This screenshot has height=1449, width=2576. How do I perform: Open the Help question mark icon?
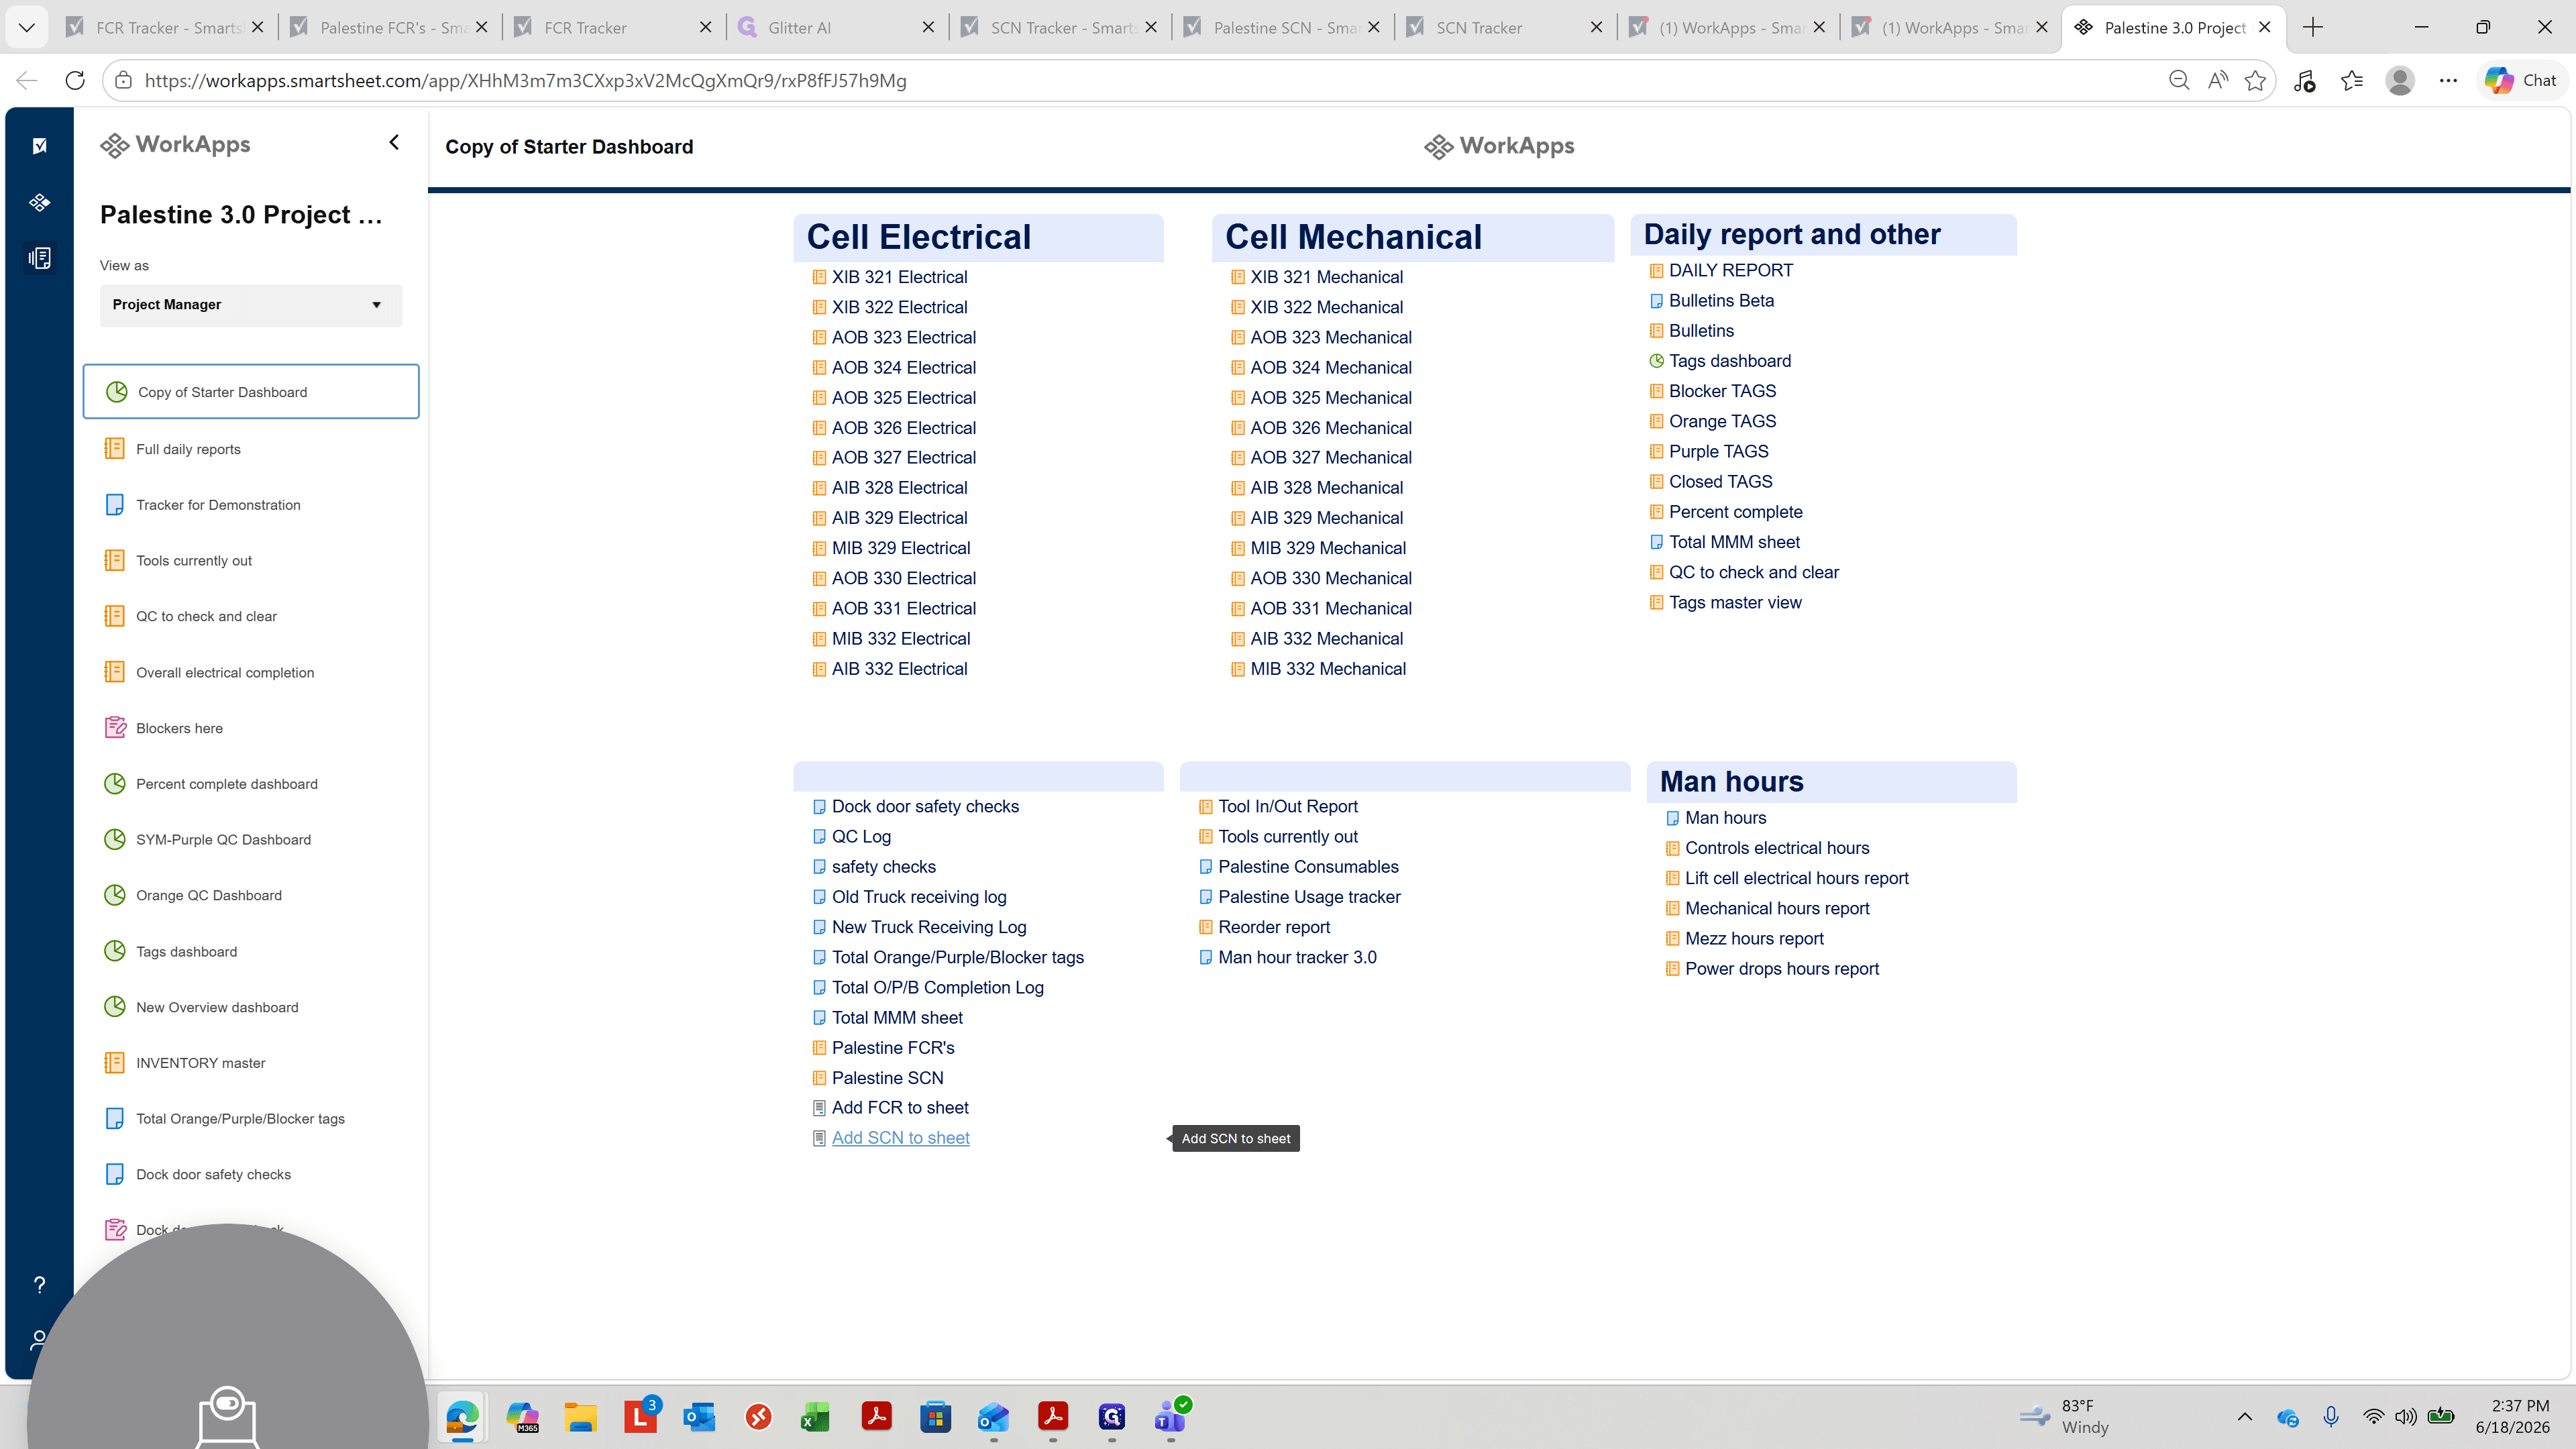point(39,1285)
